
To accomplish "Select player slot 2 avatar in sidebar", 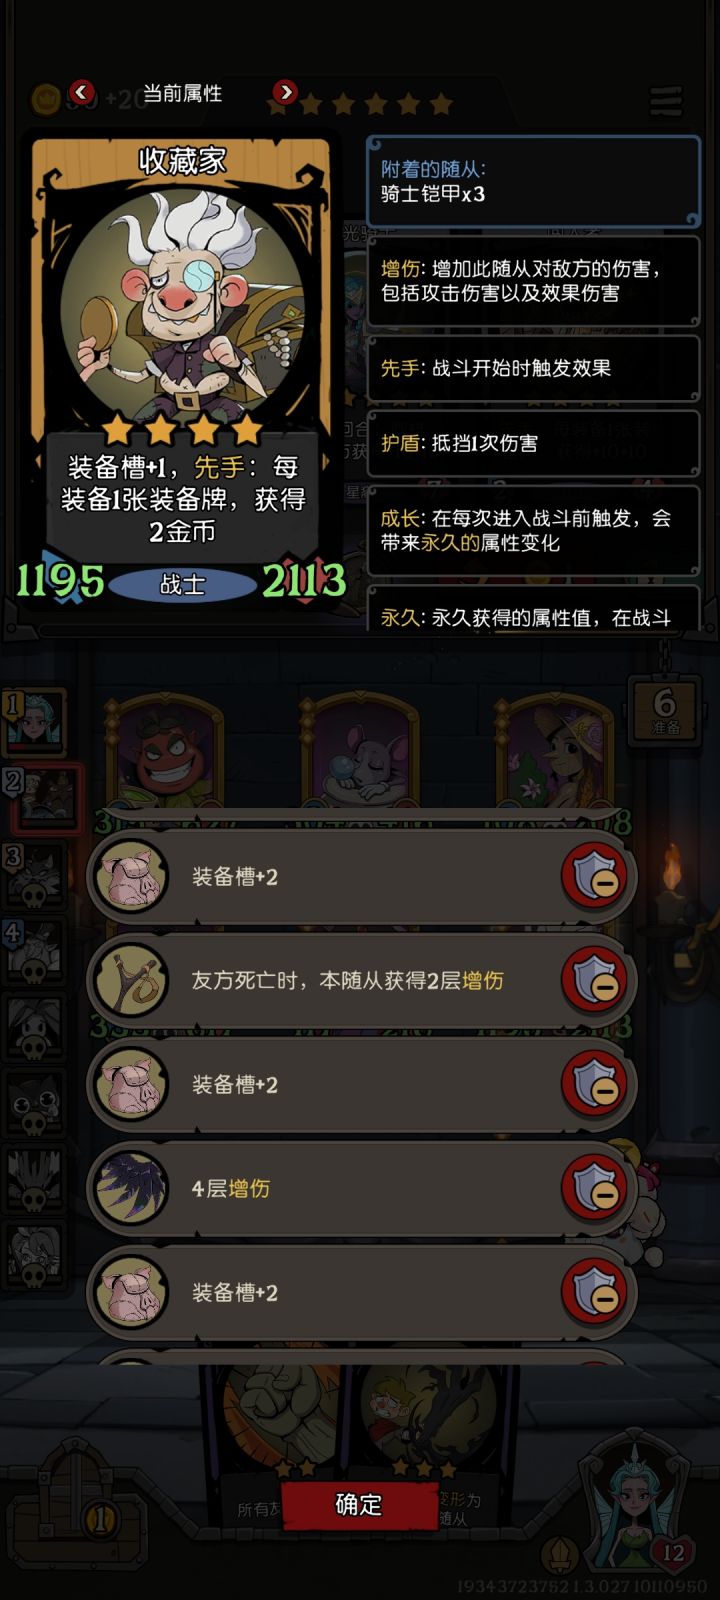I will coord(44,797).
